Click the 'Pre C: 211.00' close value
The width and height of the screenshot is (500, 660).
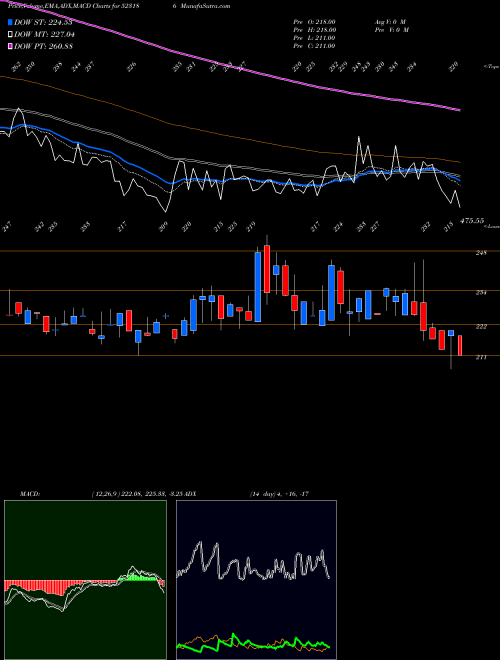pyautogui.click(x=314, y=46)
